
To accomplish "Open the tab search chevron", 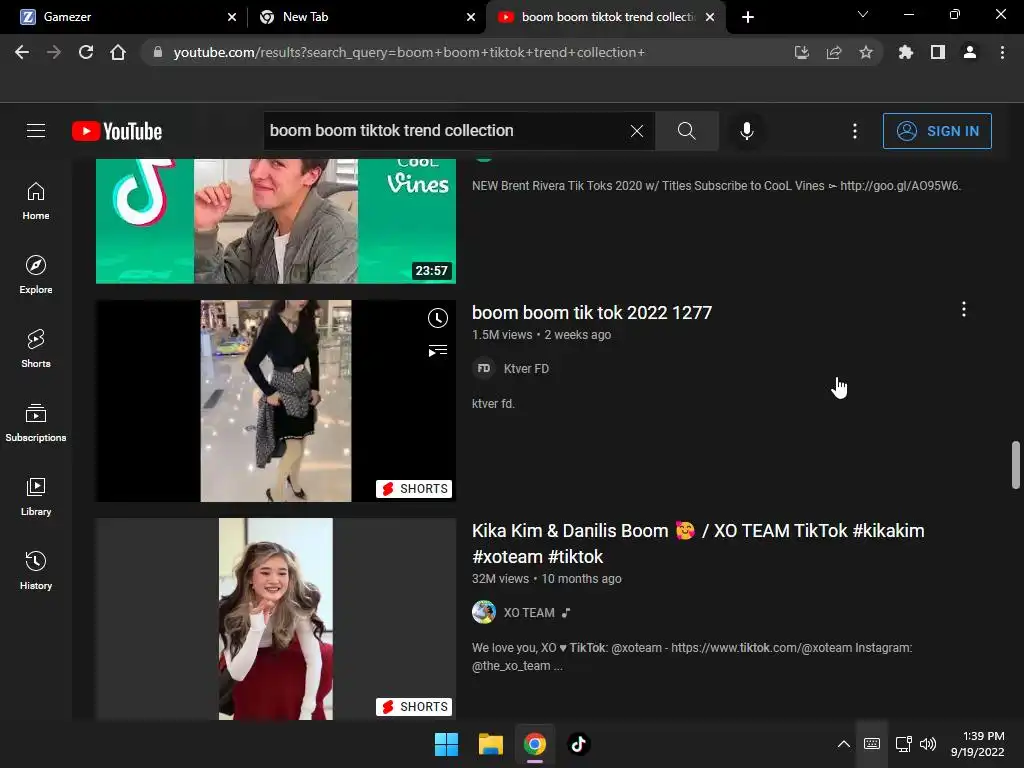I will [863, 15].
